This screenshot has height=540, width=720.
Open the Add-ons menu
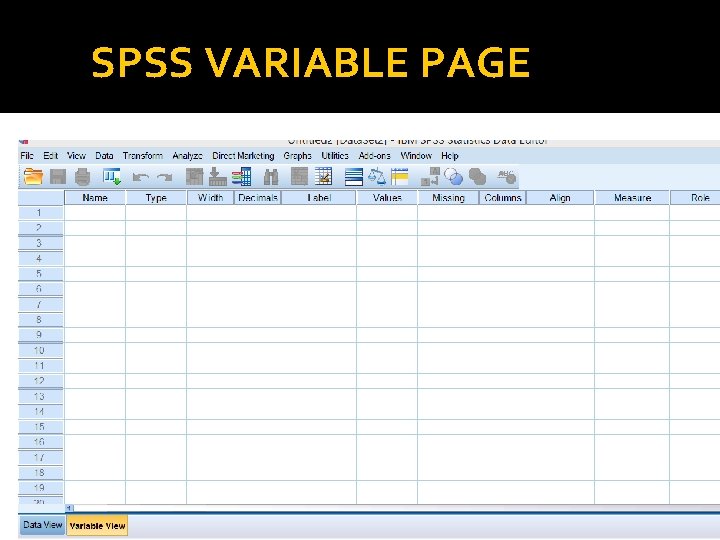point(375,156)
